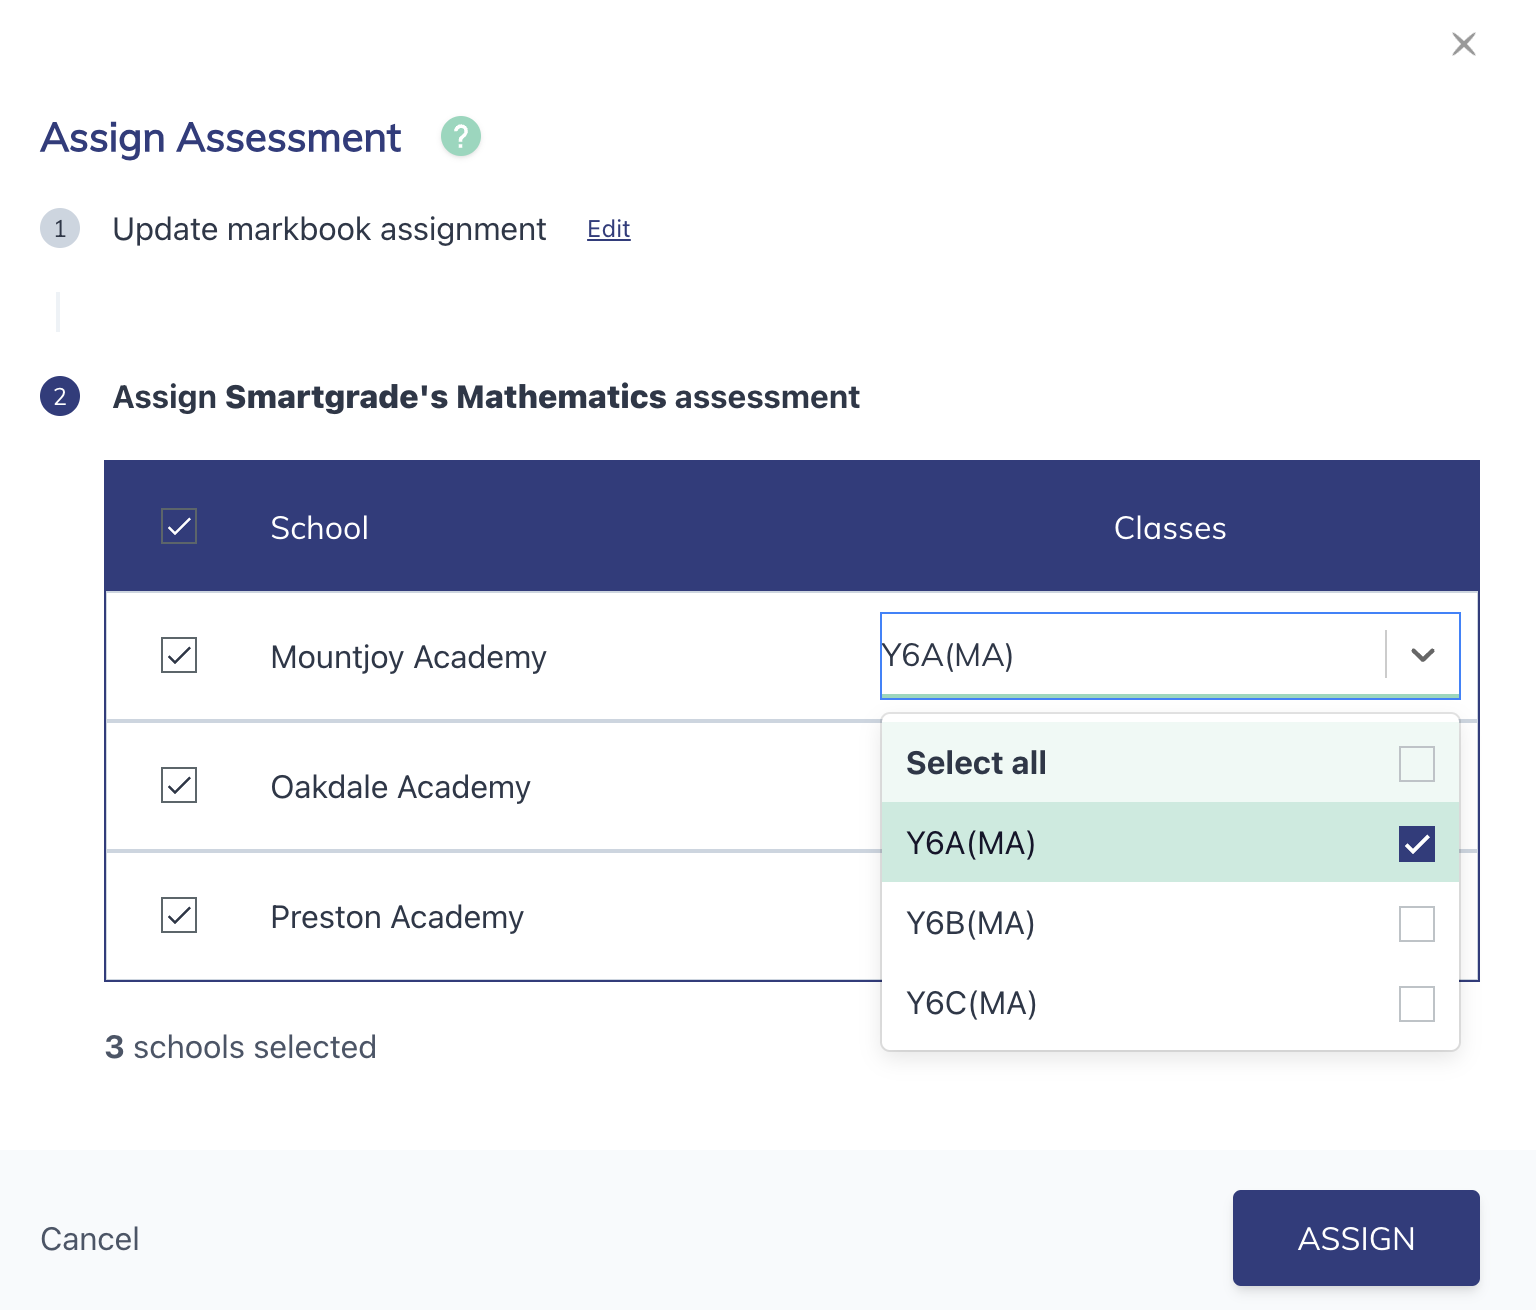The height and width of the screenshot is (1310, 1536).
Task: Click the School column header
Action: (320, 528)
